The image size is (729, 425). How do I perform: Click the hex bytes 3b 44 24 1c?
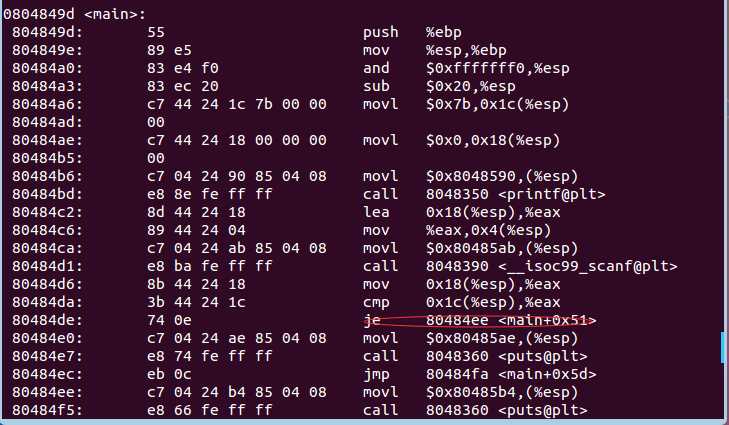pyautogui.click(x=186, y=301)
